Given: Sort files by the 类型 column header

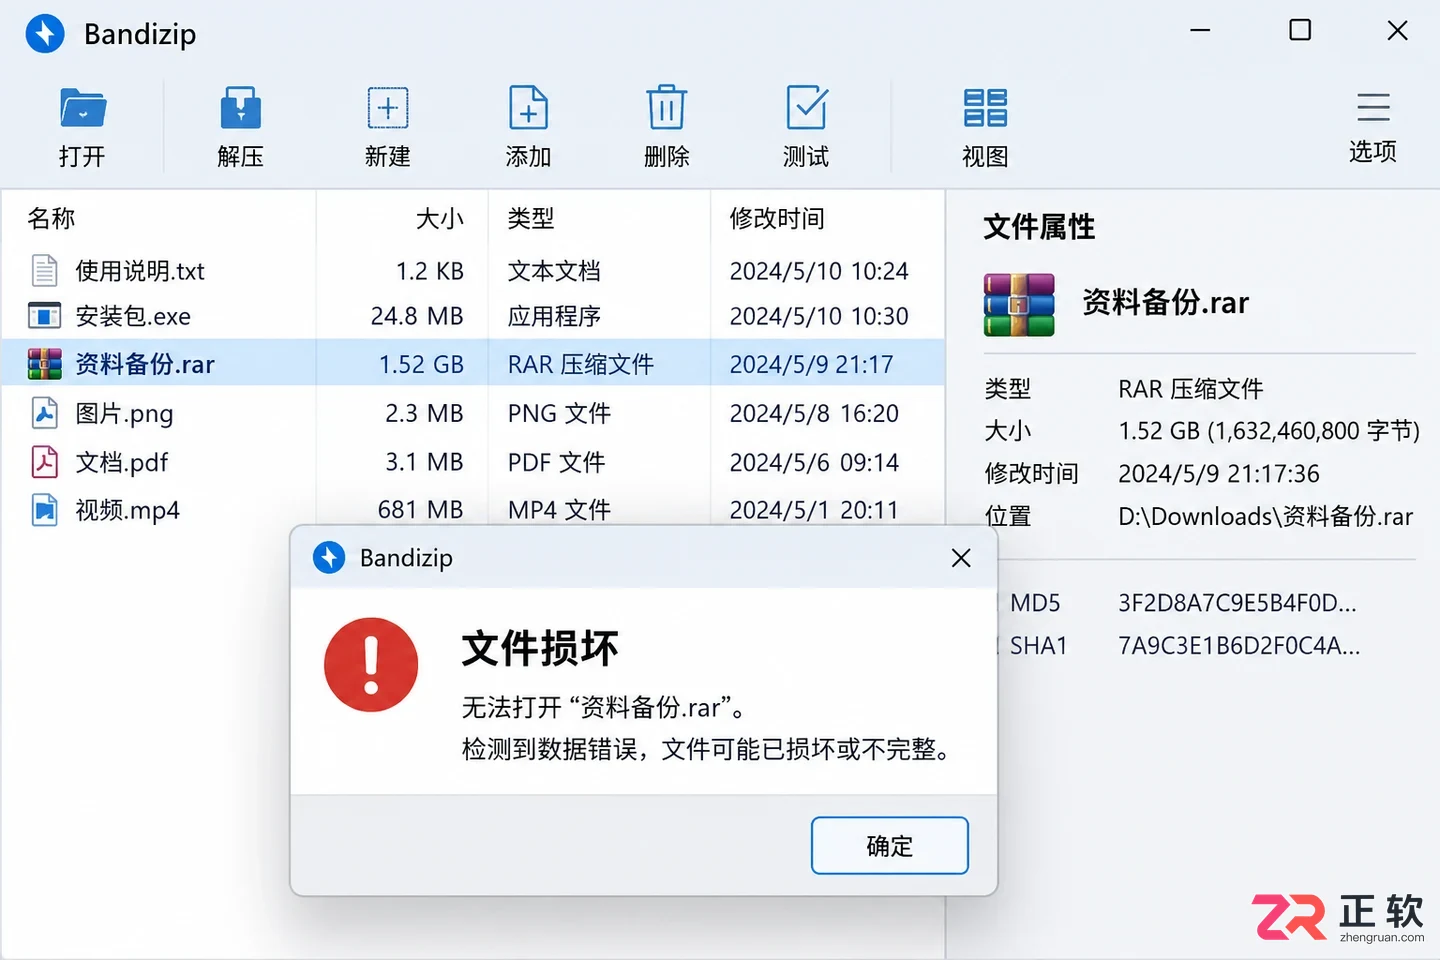Looking at the screenshot, I should coord(531,219).
